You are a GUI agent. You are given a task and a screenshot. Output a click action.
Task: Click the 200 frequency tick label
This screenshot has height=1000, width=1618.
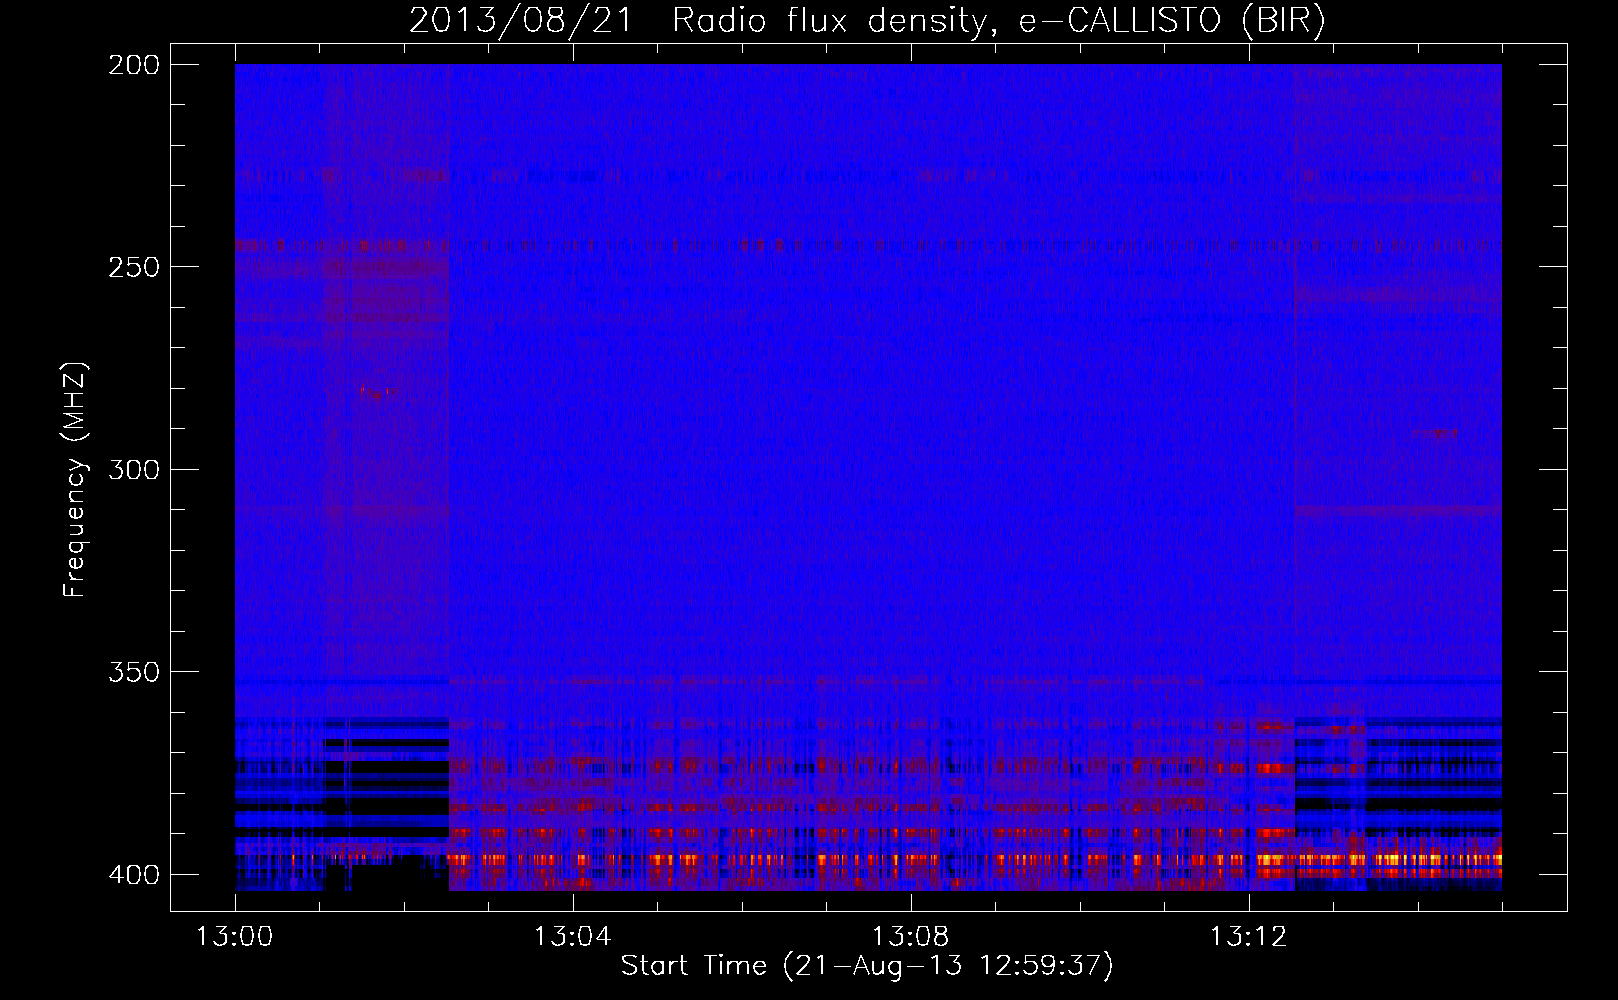point(134,65)
